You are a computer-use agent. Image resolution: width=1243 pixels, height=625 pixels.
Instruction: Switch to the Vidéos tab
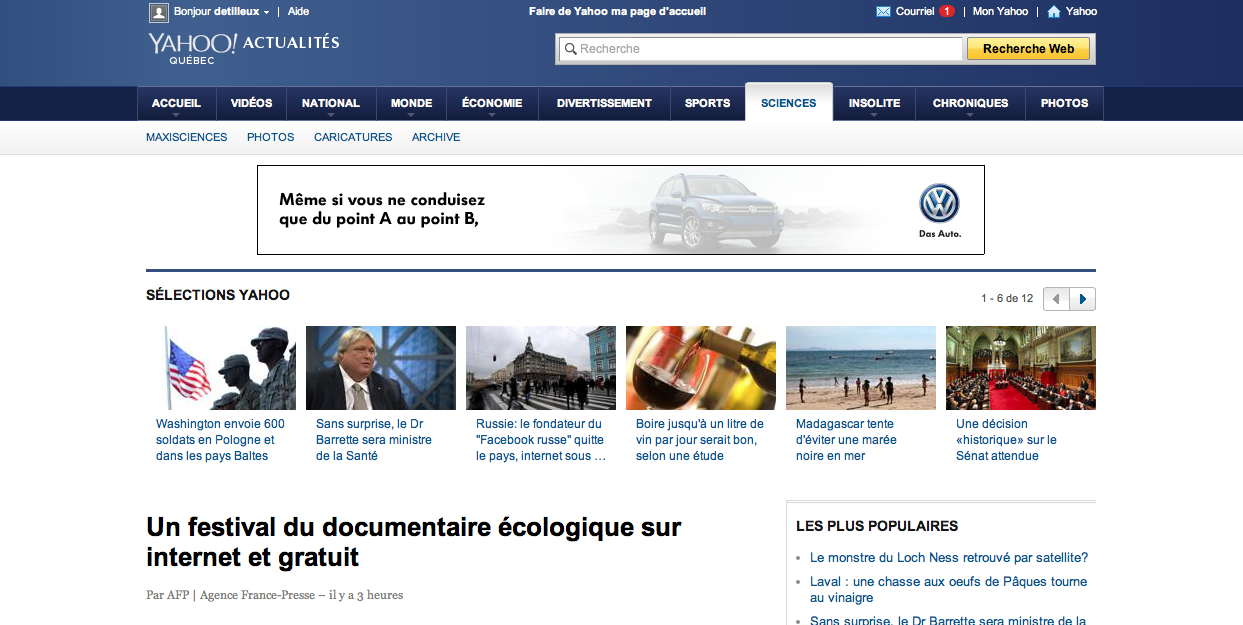(251, 103)
